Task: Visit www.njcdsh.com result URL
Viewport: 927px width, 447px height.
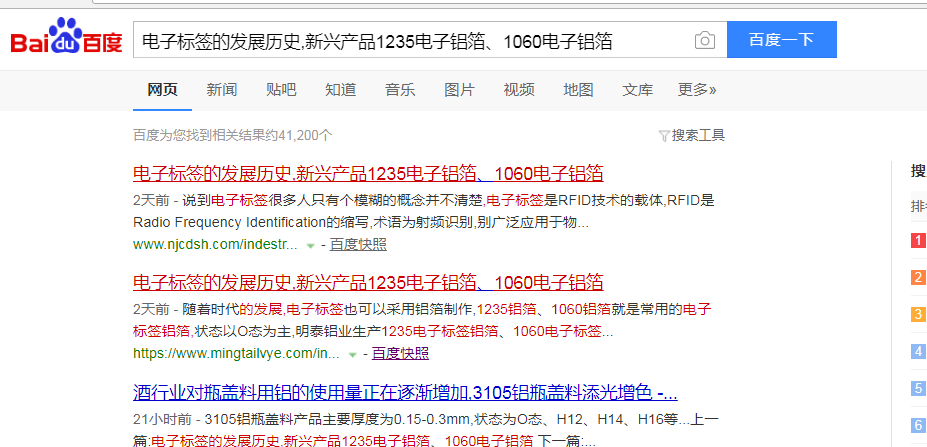Action: click(215, 245)
